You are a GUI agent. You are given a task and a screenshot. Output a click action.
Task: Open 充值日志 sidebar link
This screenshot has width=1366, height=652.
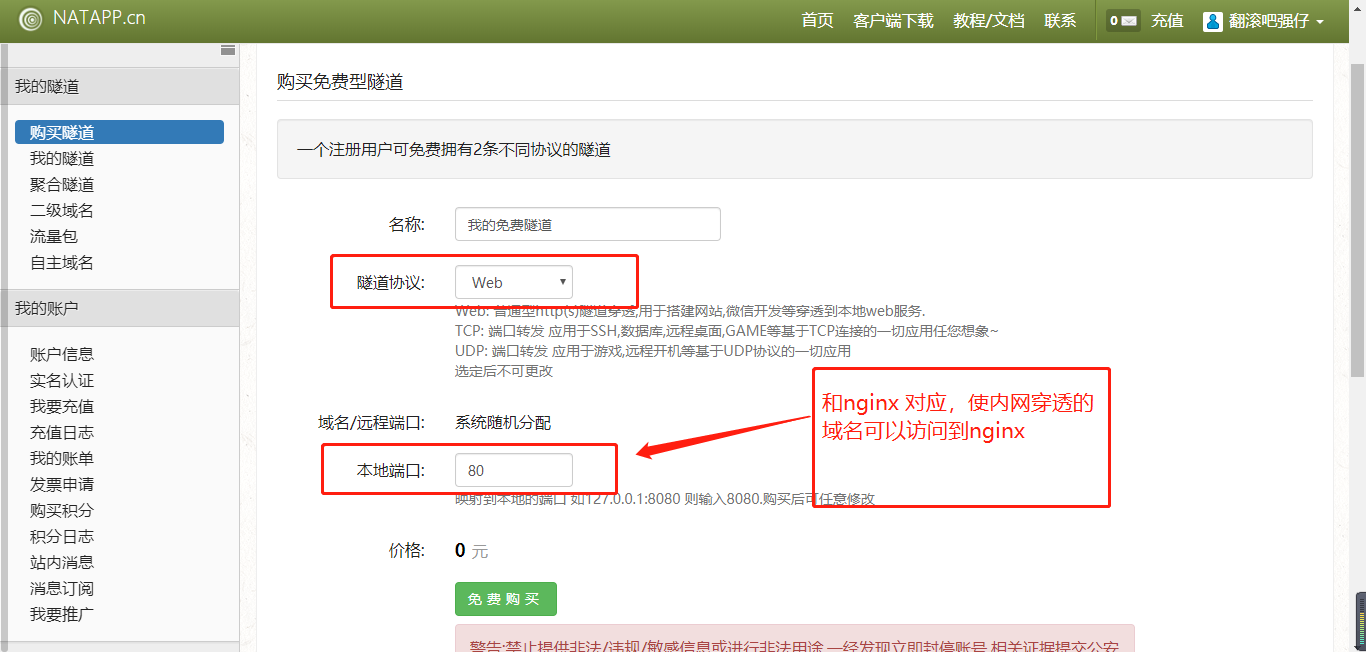[62, 432]
